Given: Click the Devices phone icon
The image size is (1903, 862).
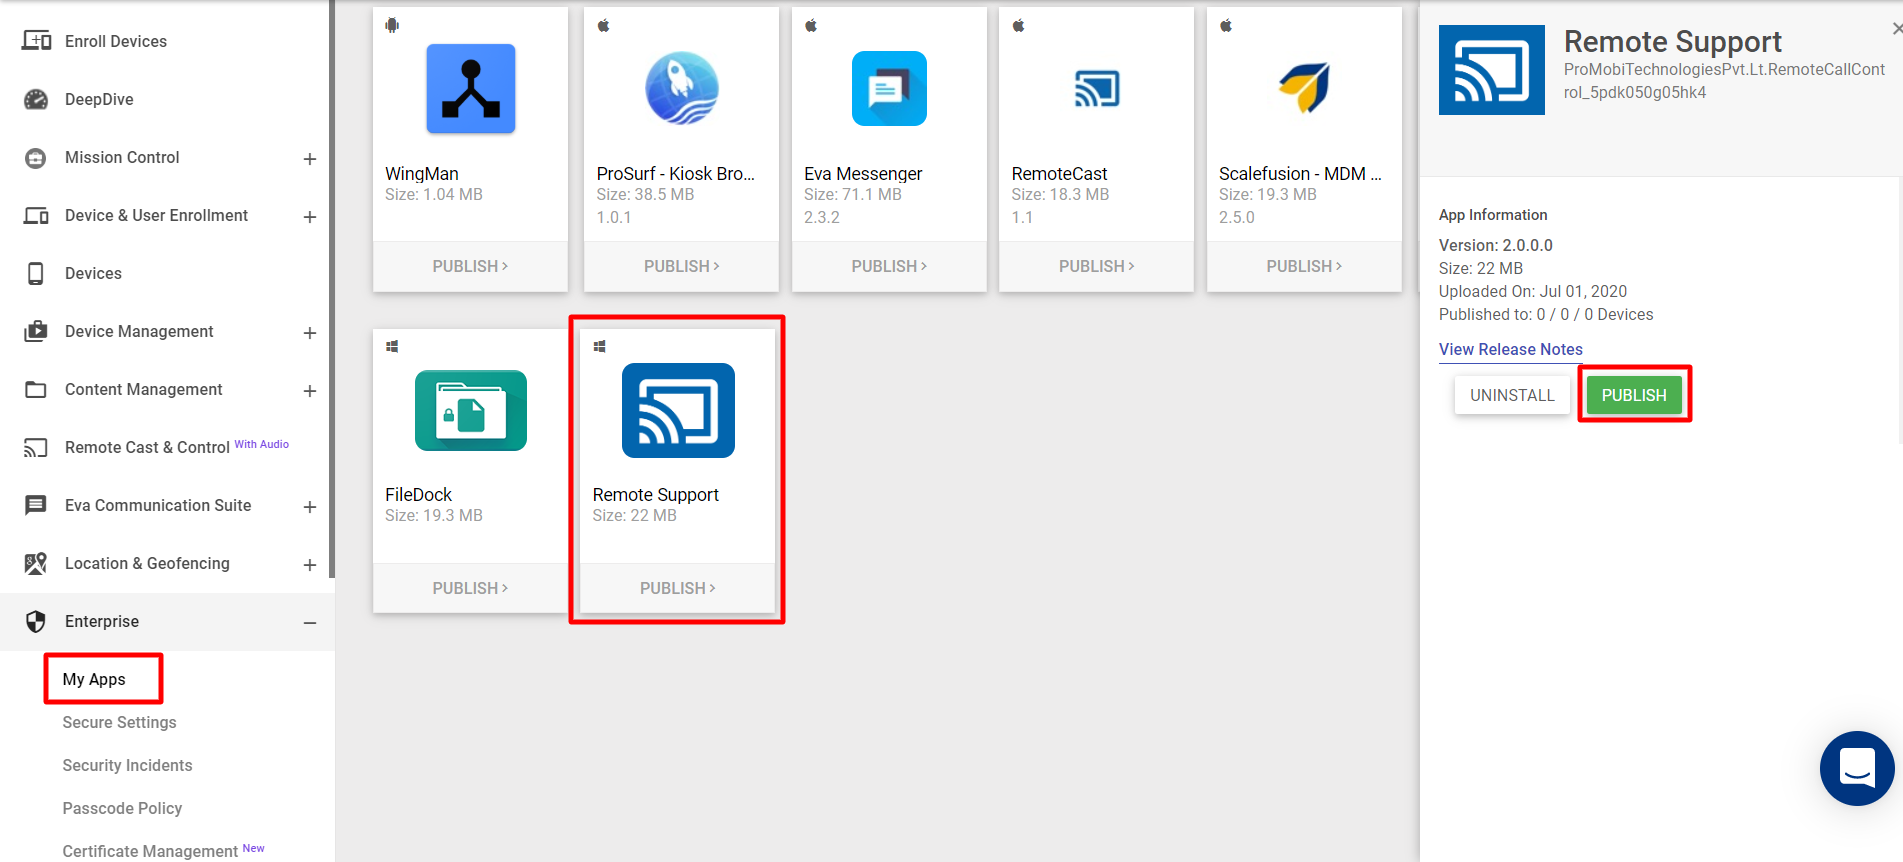Looking at the screenshot, I should pos(36,274).
